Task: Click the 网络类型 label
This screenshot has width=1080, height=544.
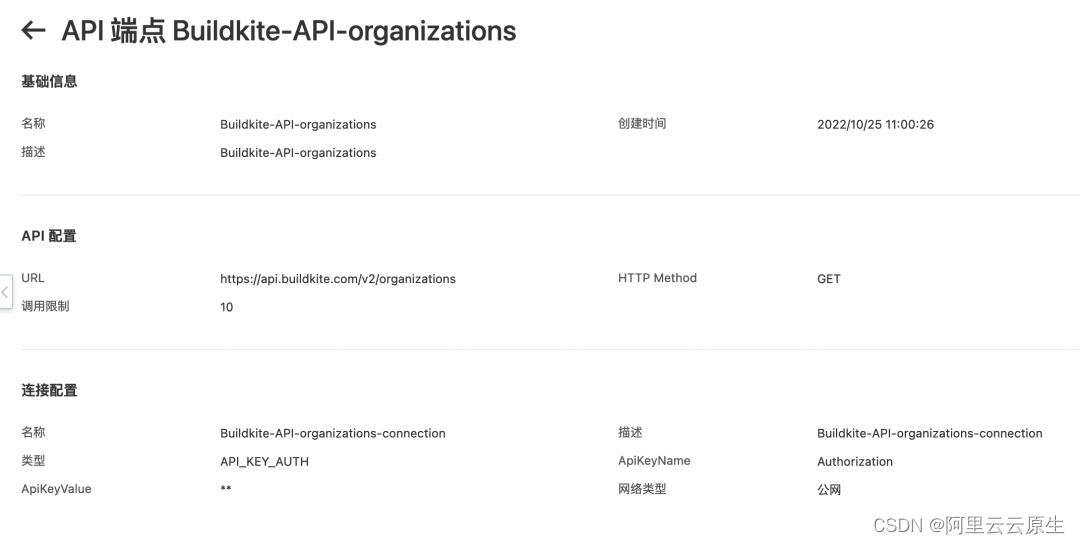Action: [642, 489]
